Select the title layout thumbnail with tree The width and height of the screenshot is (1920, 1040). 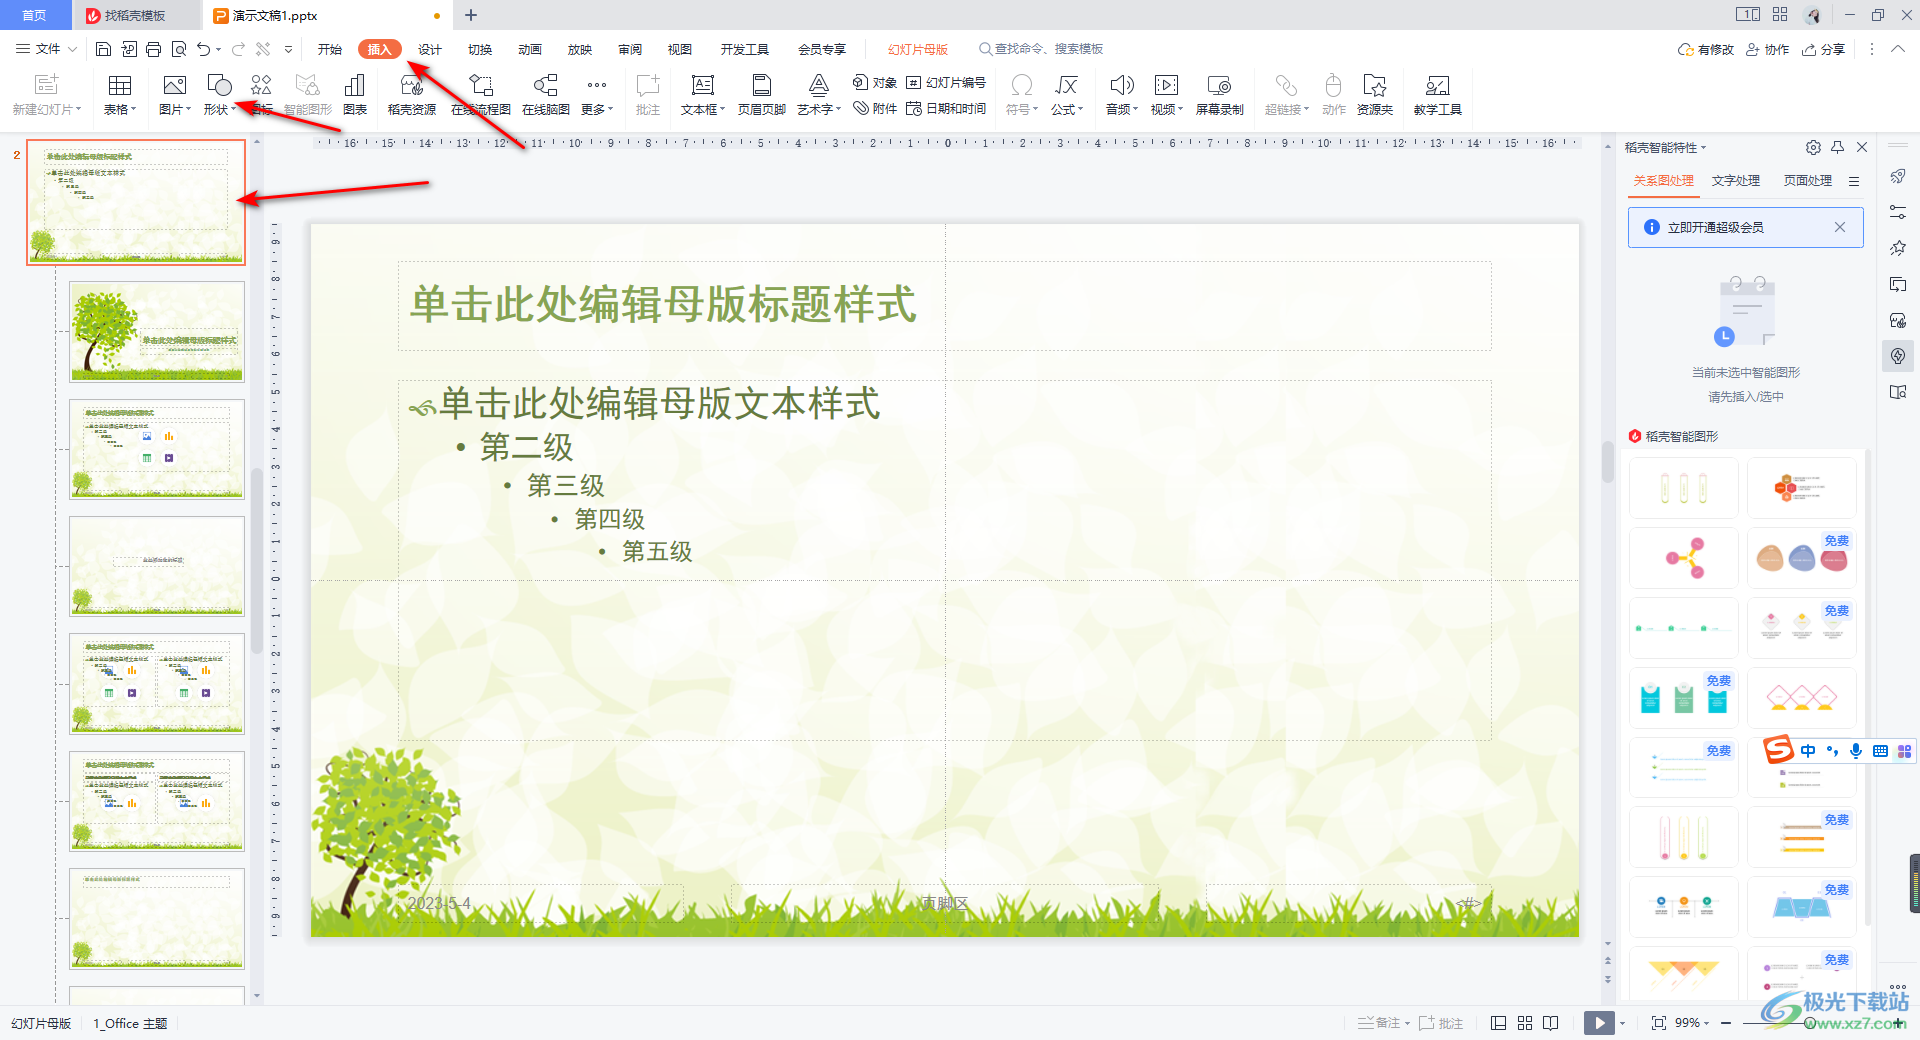tap(157, 331)
